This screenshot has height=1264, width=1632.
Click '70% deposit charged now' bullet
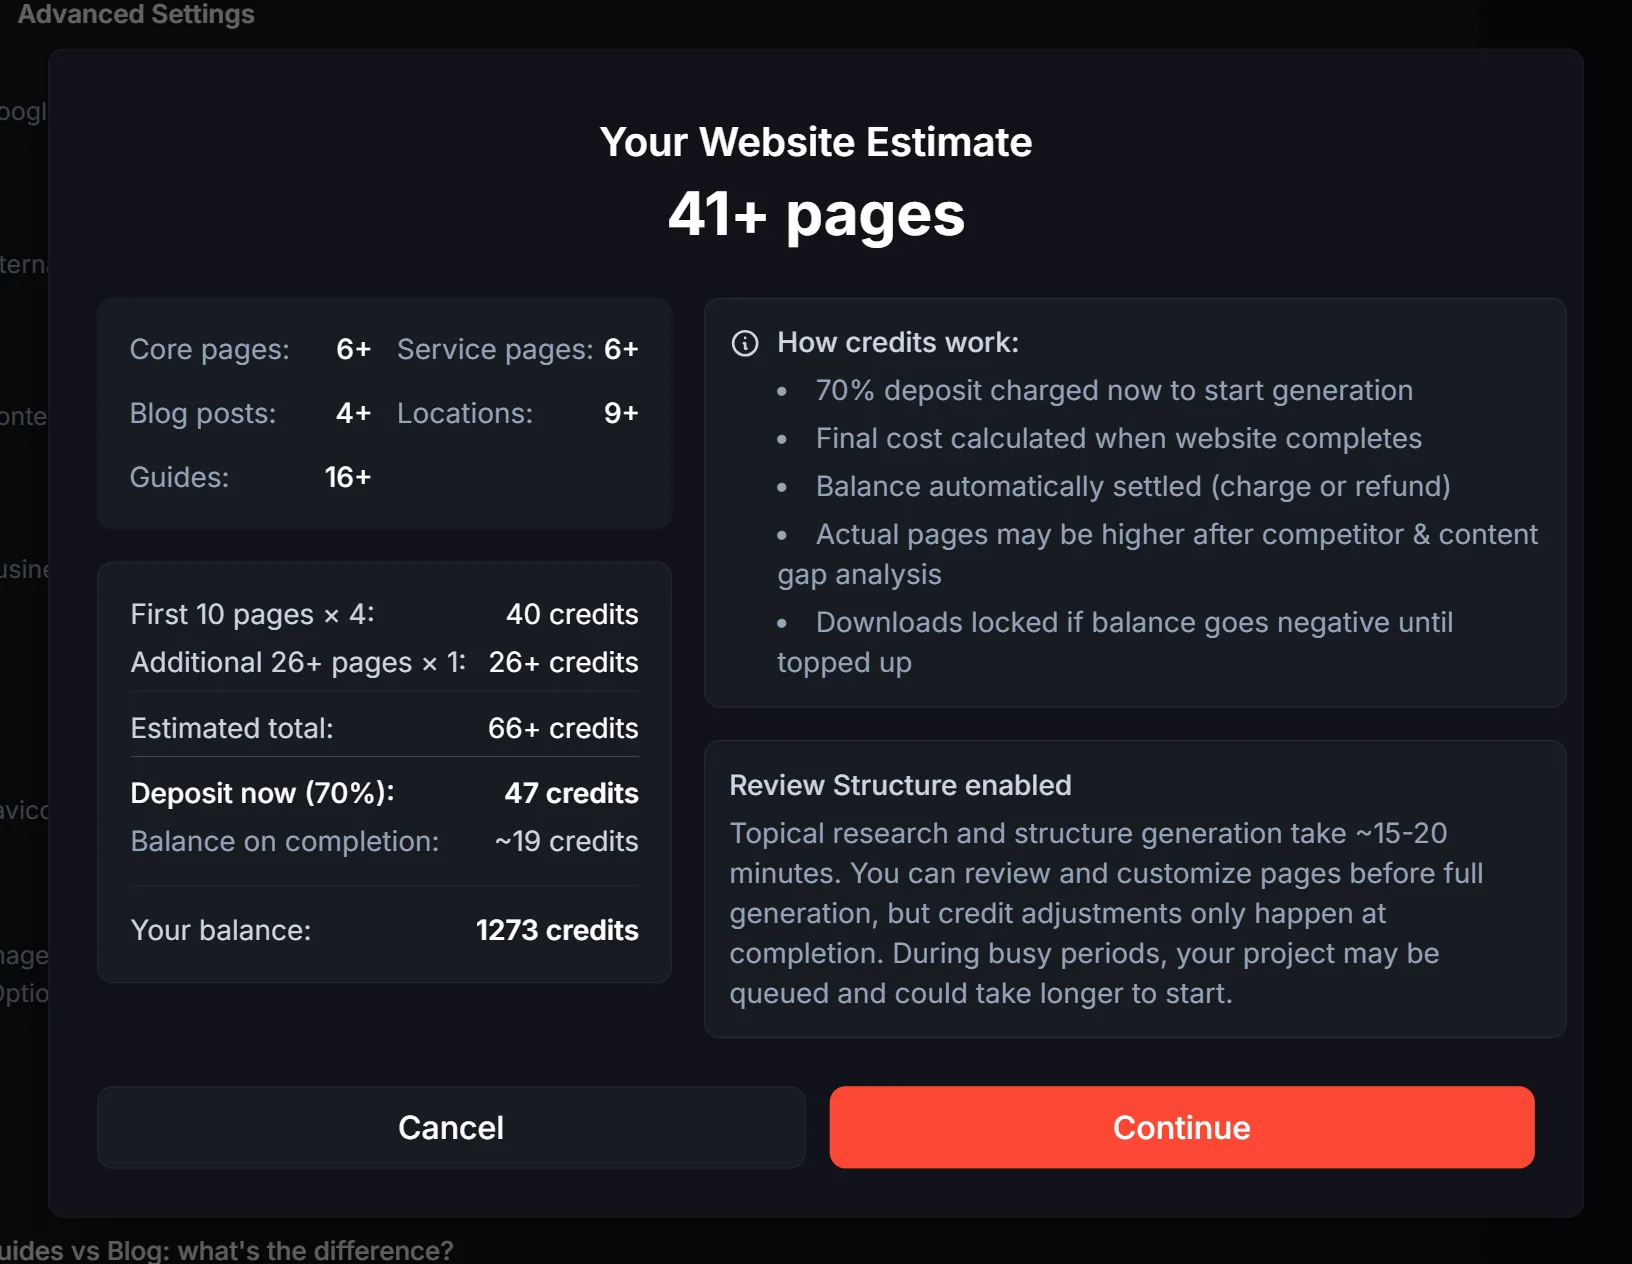click(1114, 390)
